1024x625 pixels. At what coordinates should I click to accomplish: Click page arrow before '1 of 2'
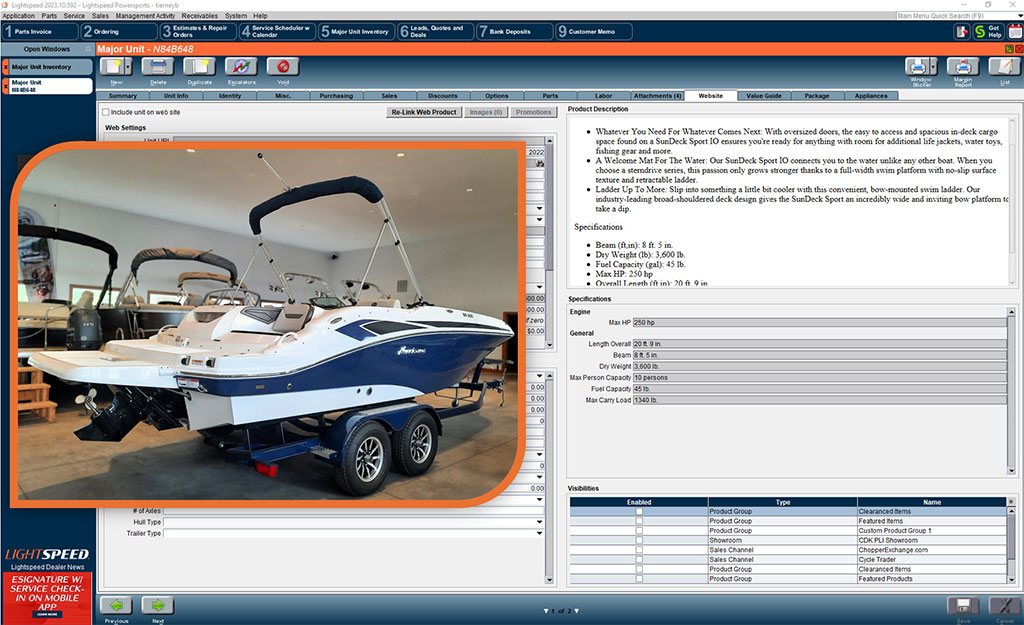coord(546,611)
